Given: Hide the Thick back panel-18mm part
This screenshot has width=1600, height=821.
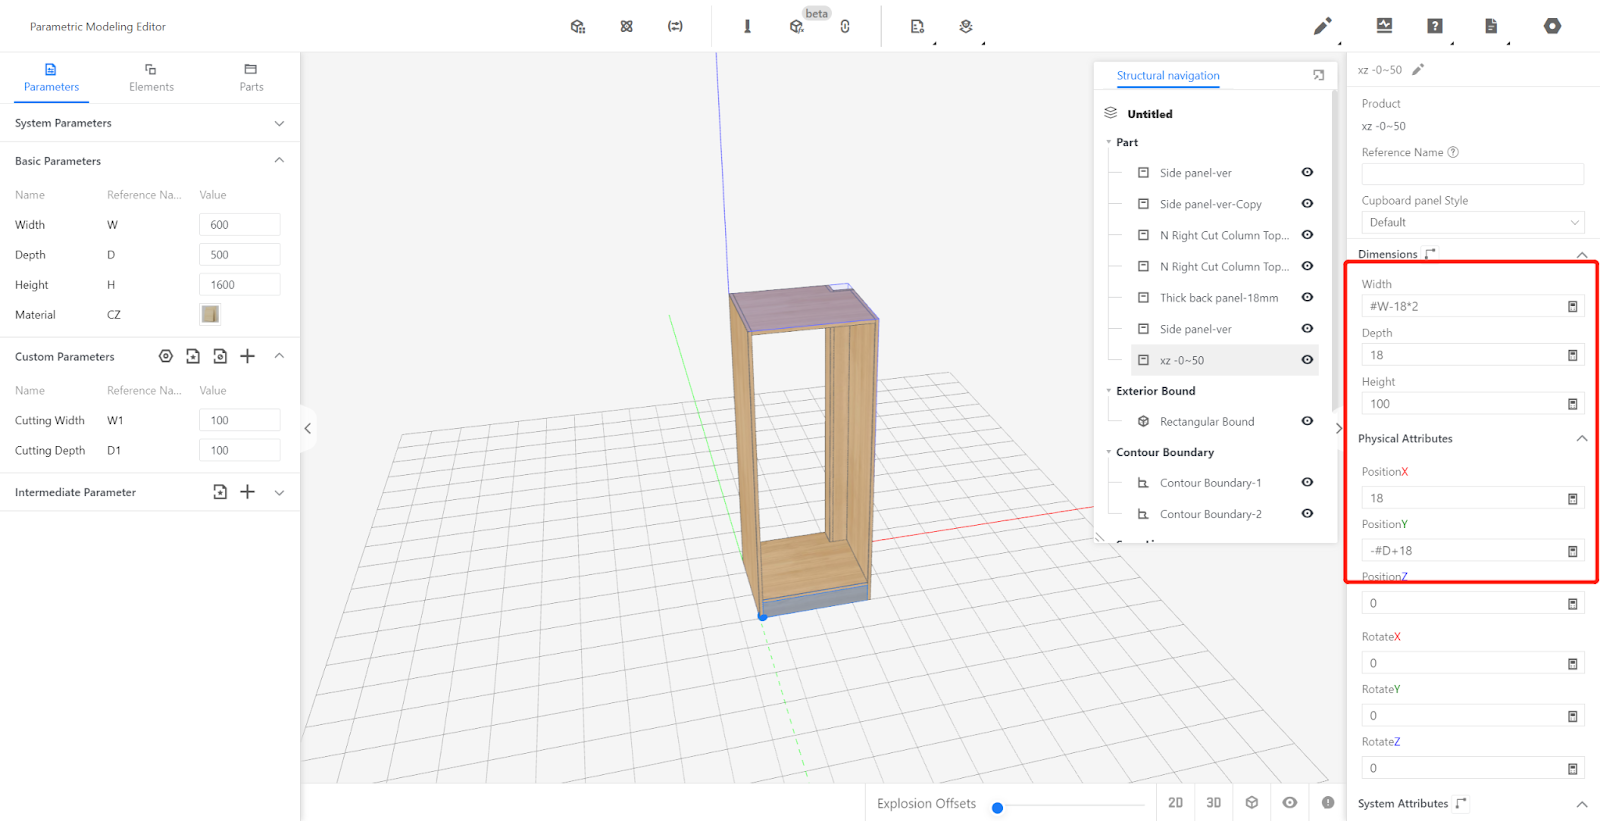Looking at the screenshot, I should [1307, 297].
